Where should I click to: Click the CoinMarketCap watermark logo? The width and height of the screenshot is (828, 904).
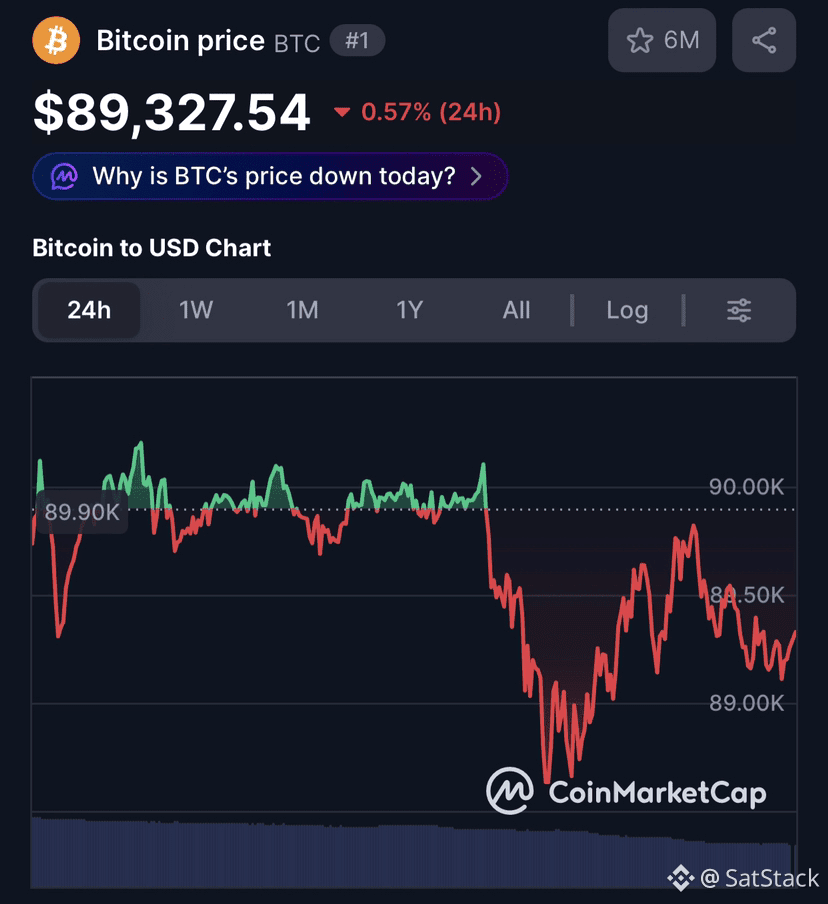[x=626, y=791]
